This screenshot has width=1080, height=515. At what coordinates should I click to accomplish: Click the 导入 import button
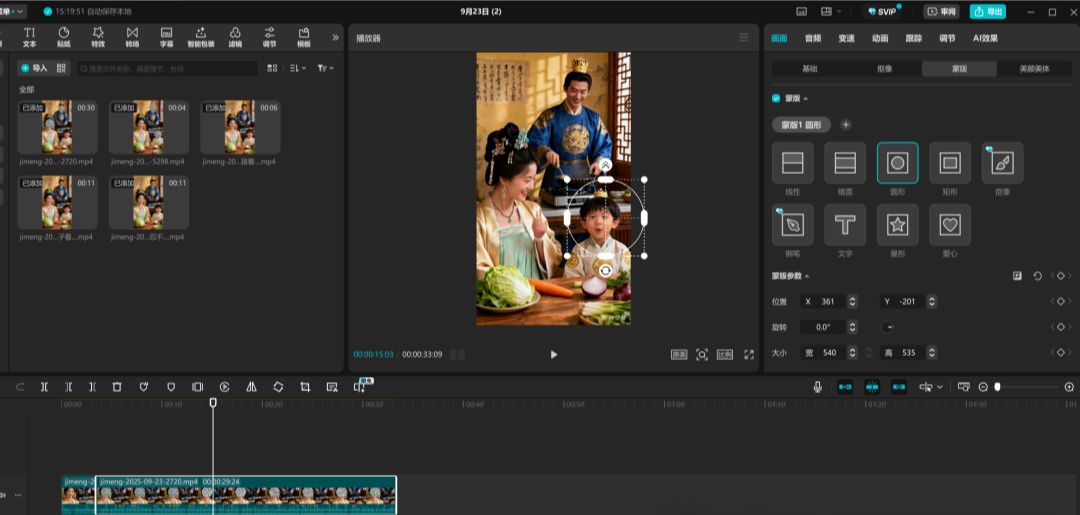click(x=34, y=68)
